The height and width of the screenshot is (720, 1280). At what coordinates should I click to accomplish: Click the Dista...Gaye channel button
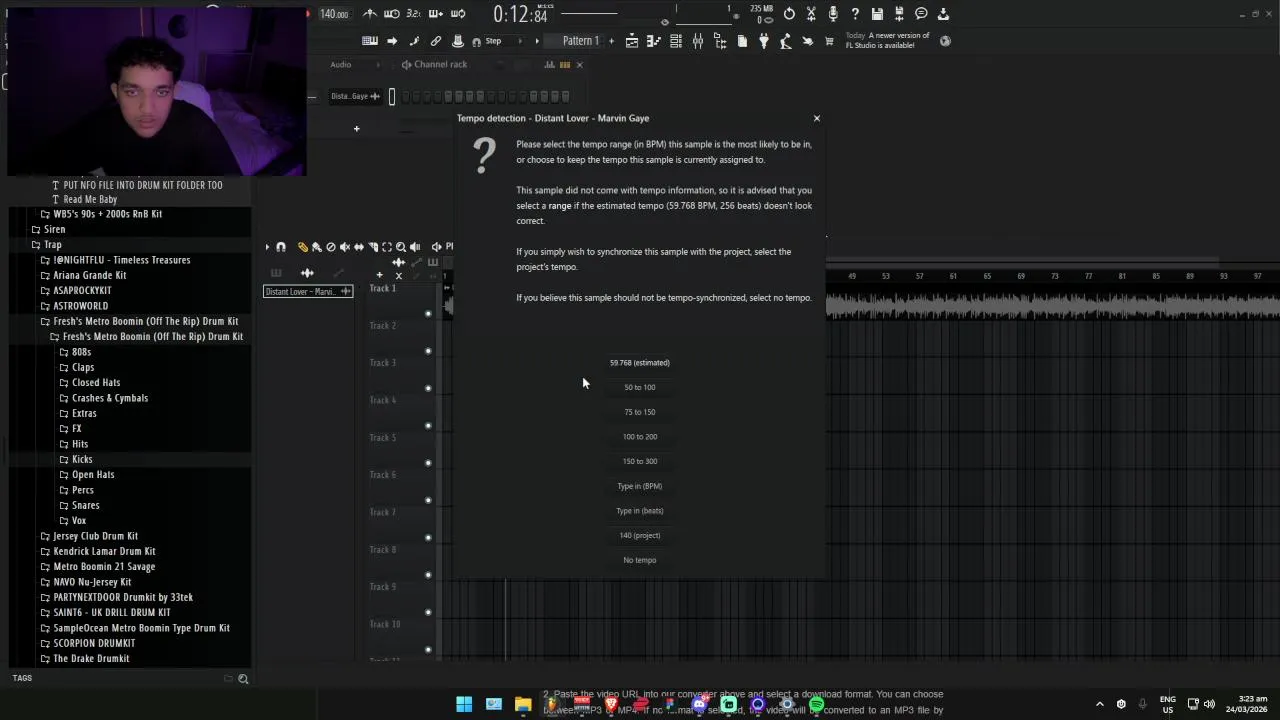(355, 96)
